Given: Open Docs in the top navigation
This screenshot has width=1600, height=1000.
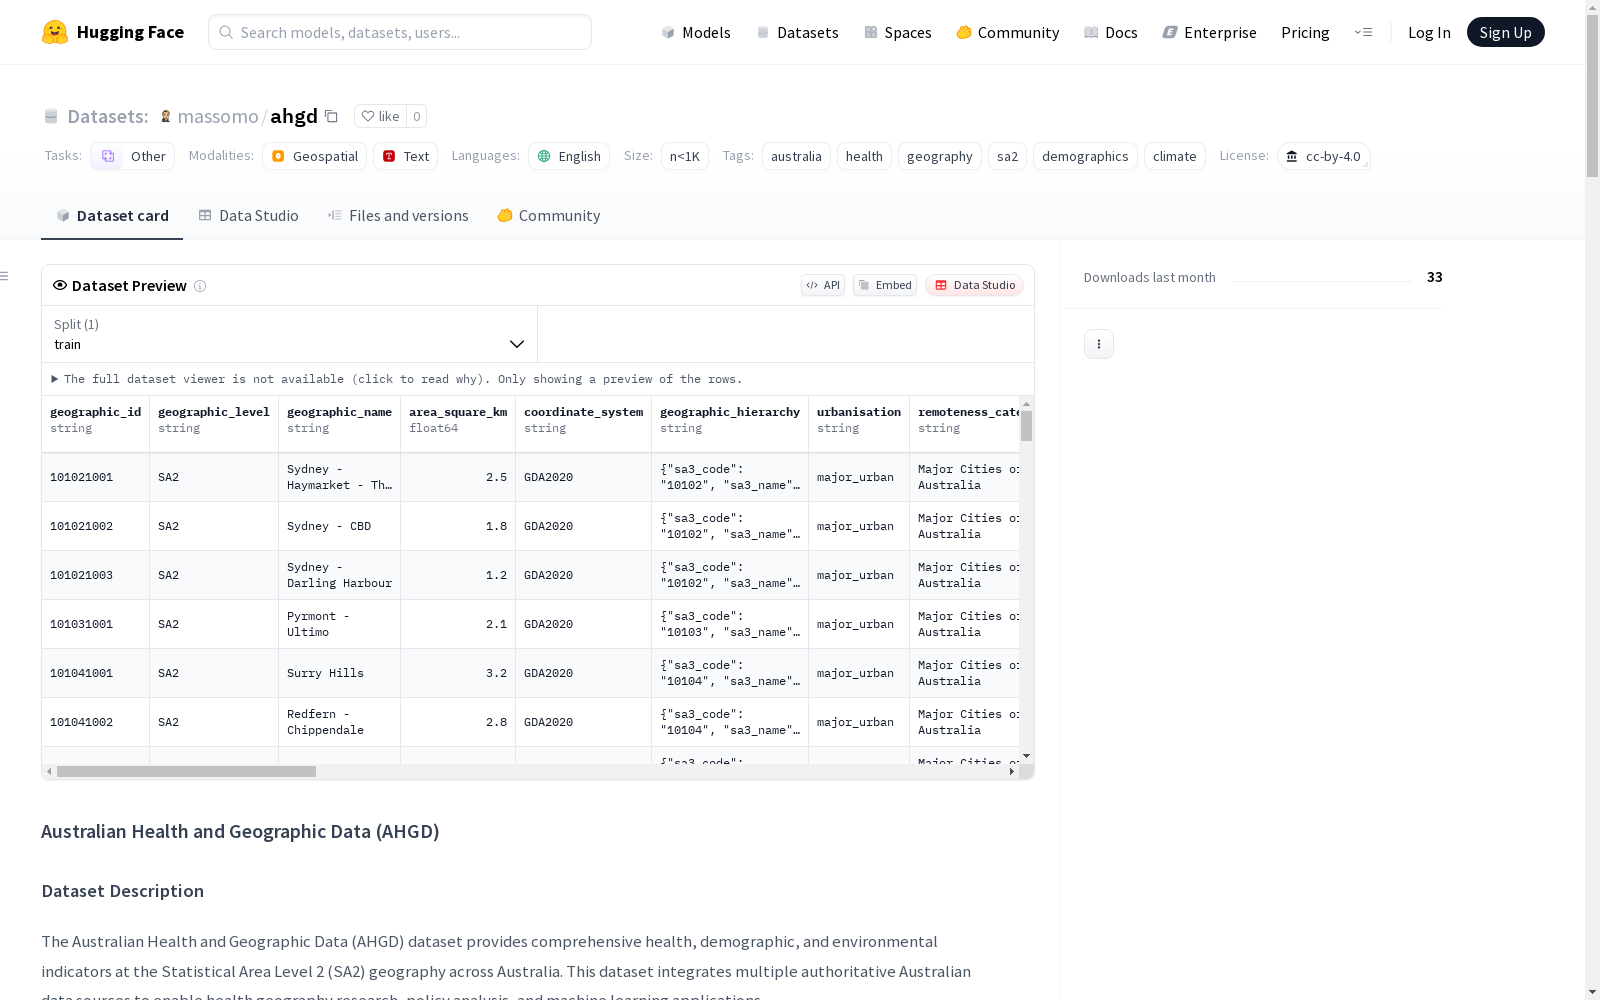Looking at the screenshot, I should 1111,32.
